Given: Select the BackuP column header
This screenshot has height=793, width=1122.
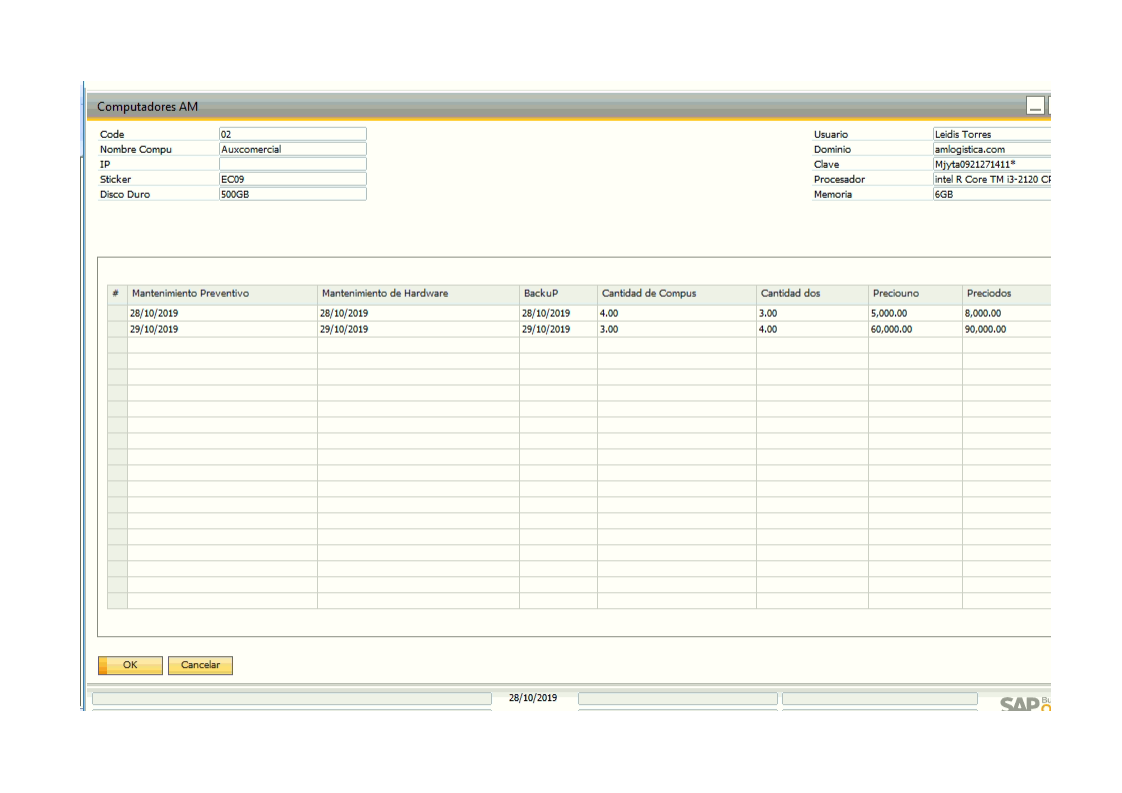Looking at the screenshot, I should pos(559,293).
